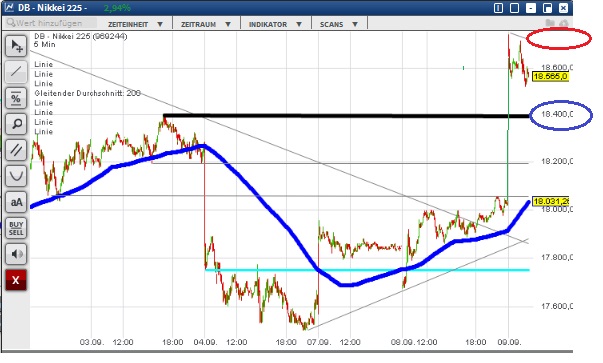
Task: Click the 08.09. date axis label
Action: pos(403,342)
